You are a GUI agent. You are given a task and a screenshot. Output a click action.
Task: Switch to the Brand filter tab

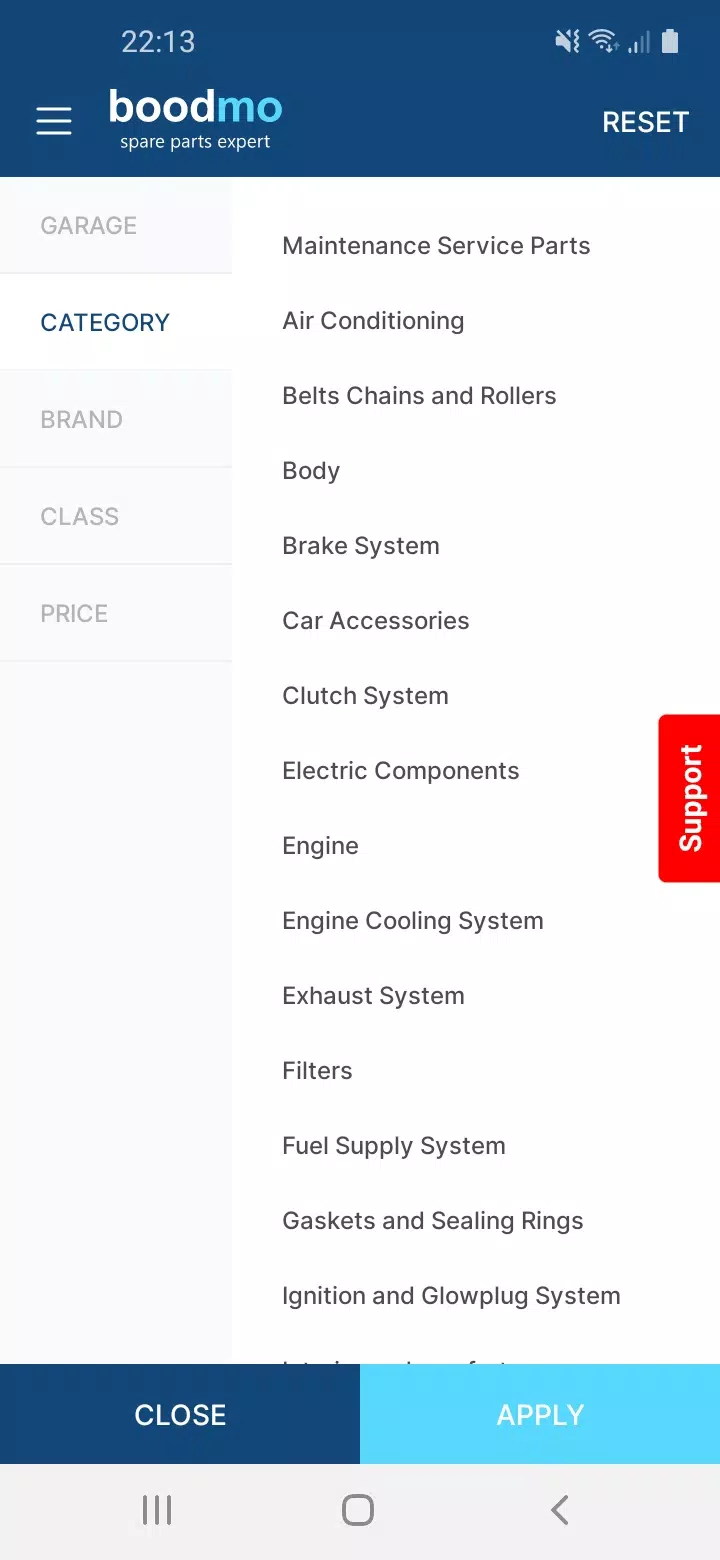click(x=82, y=420)
